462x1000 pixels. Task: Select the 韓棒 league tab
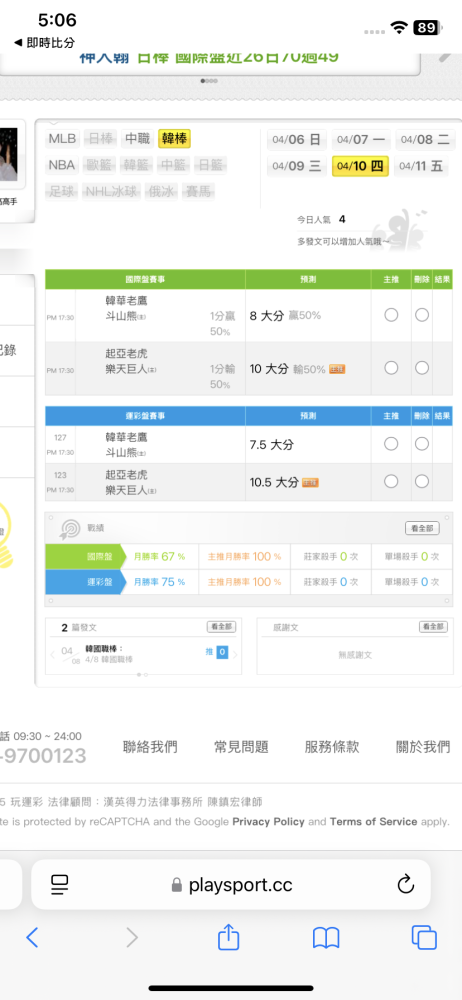174,138
